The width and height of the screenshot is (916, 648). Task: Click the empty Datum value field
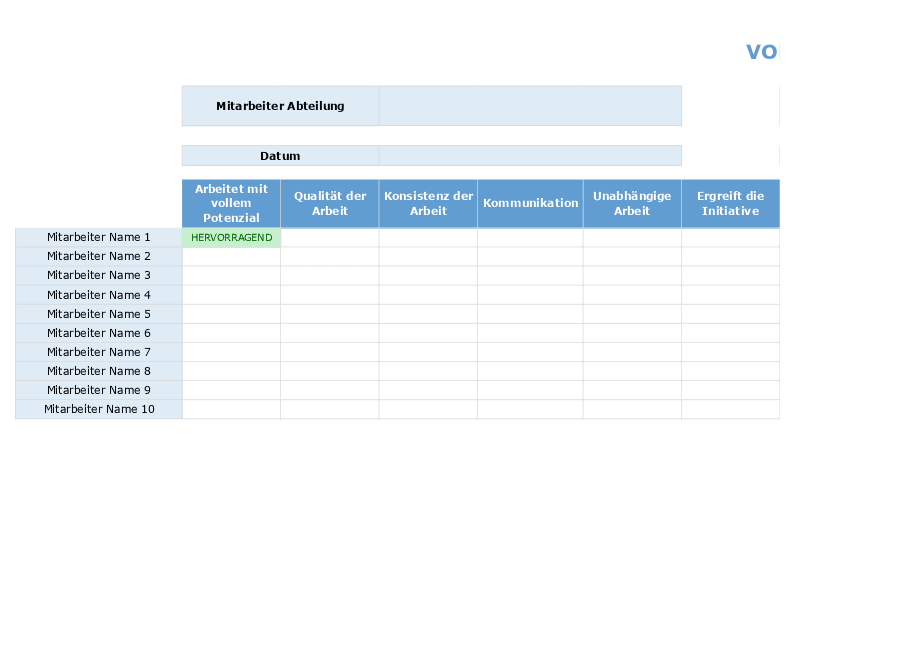pos(530,156)
